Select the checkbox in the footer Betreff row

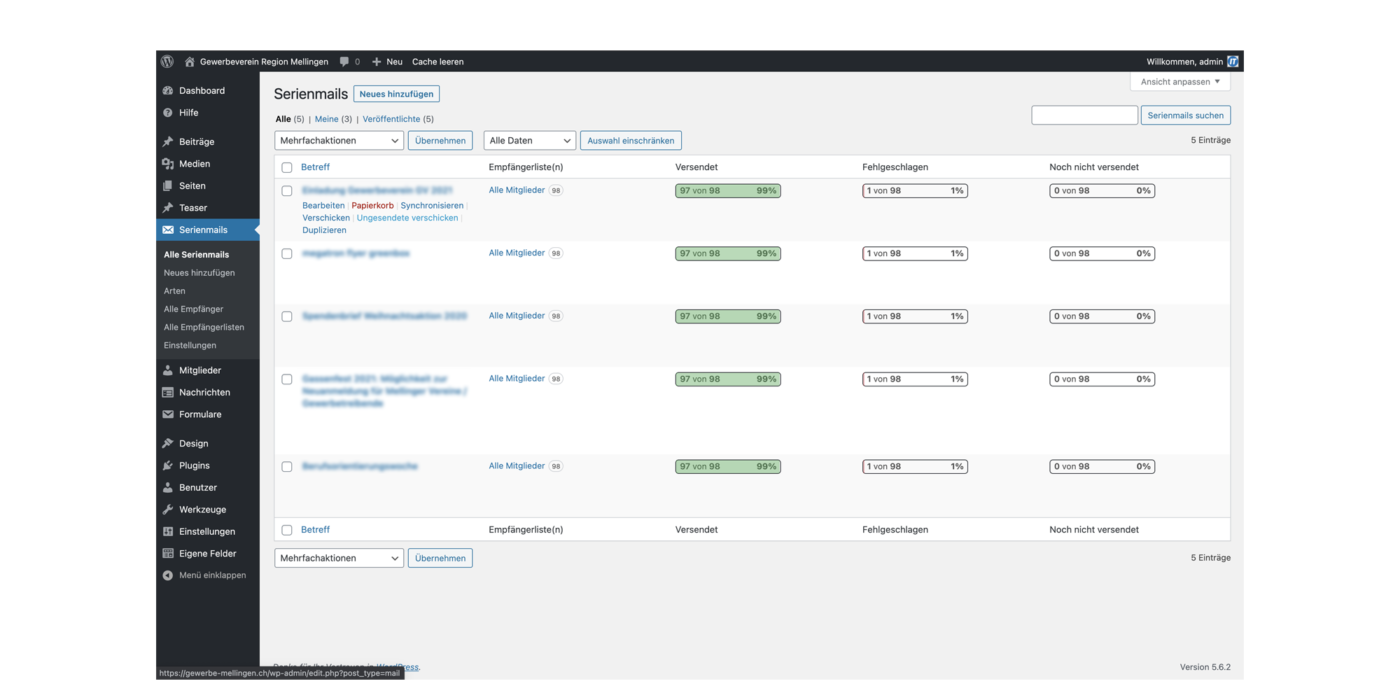pos(287,530)
